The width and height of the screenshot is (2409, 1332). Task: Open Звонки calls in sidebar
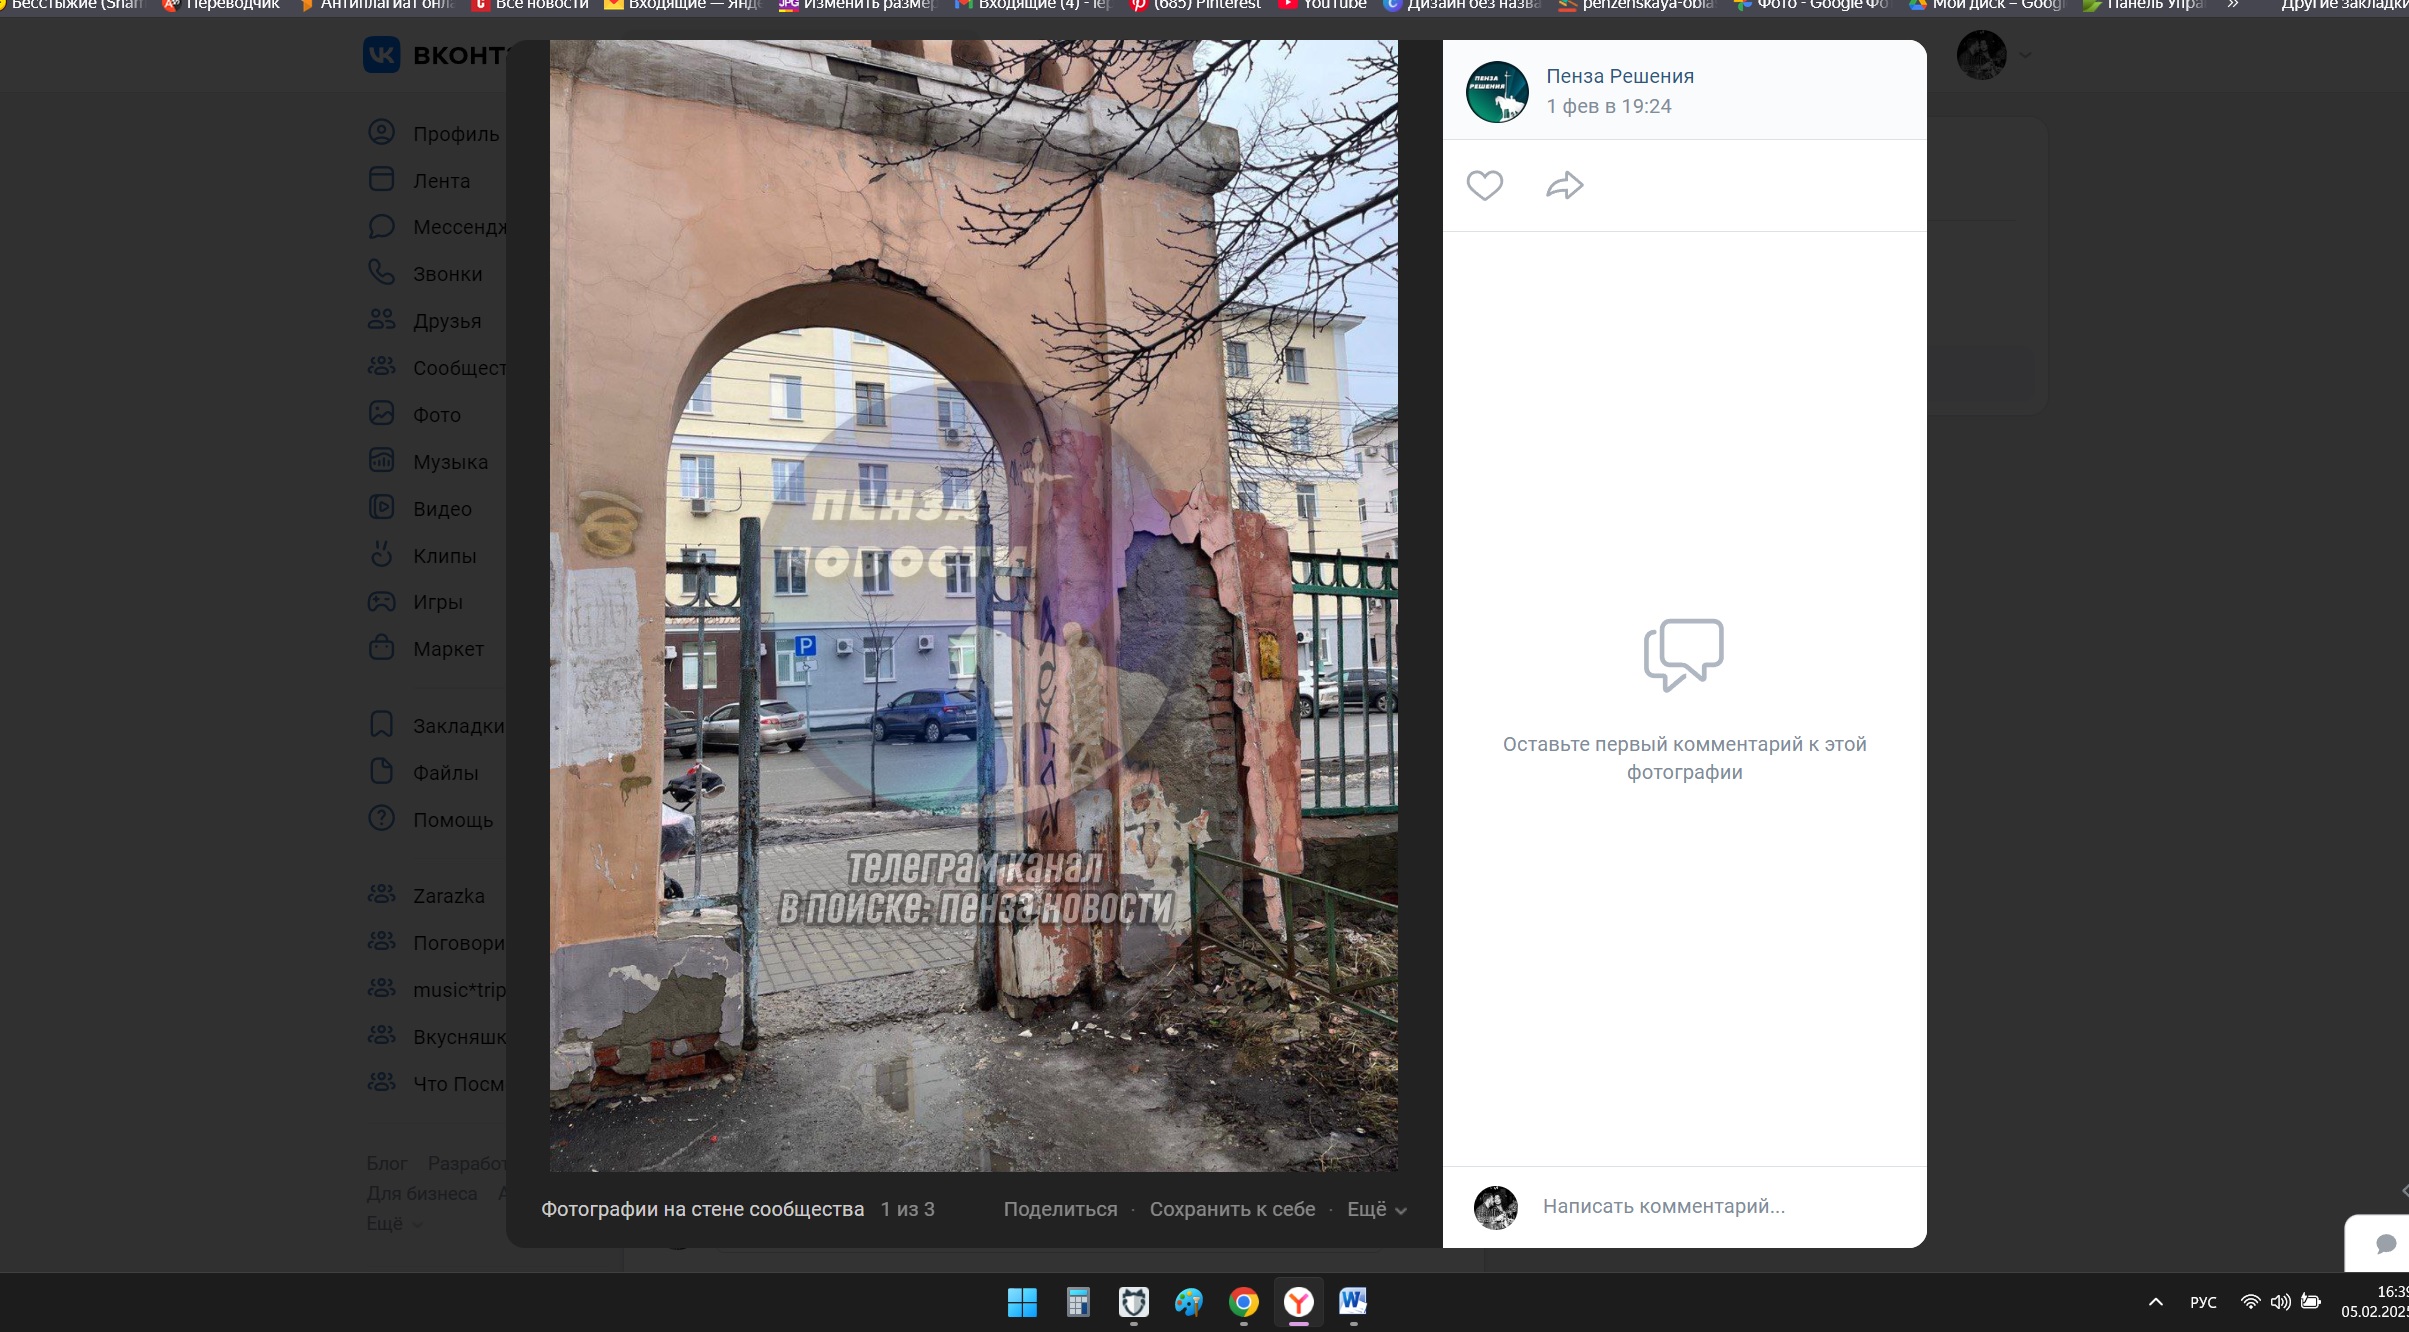click(447, 274)
